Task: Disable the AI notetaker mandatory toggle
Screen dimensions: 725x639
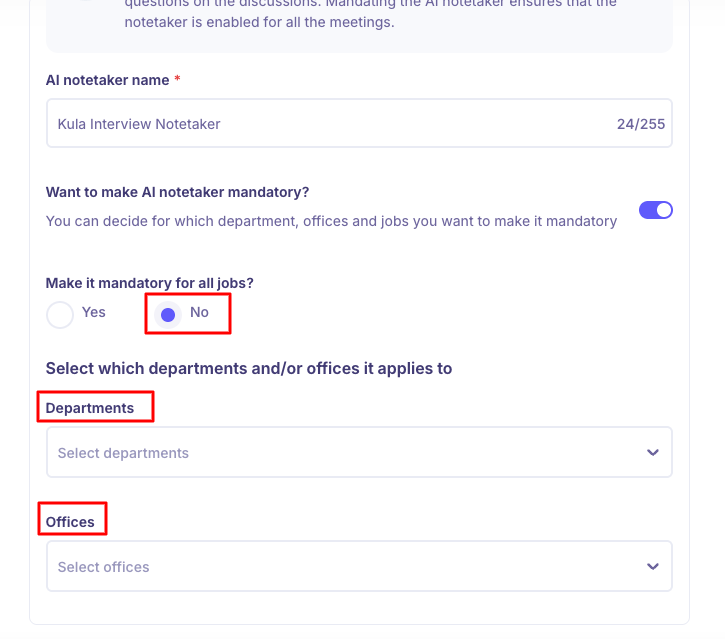Action: point(656,210)
